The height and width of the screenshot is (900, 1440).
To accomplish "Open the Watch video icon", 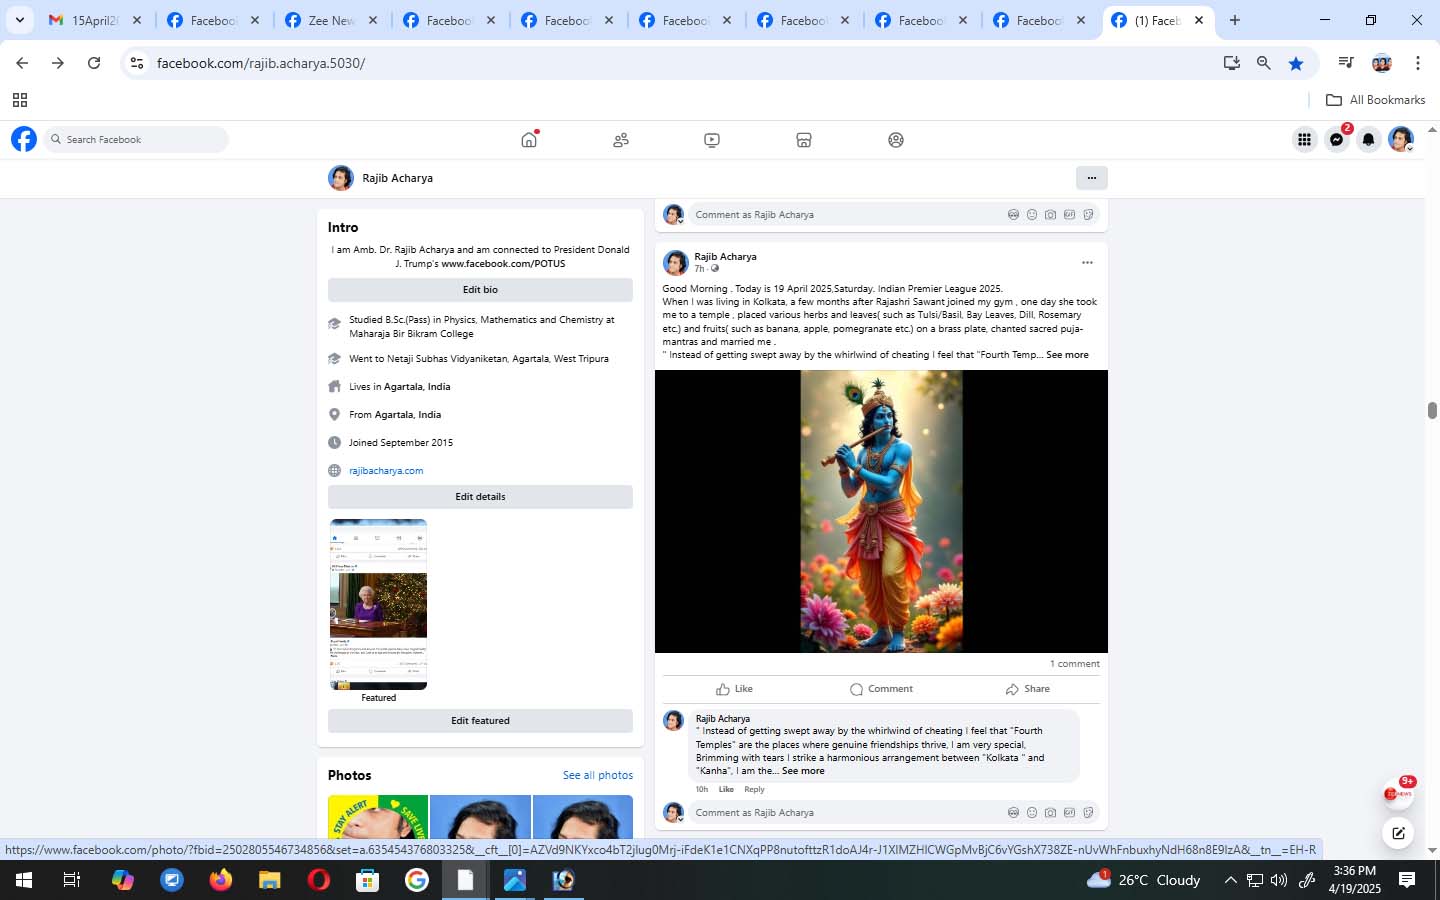I will pos(712,140).
